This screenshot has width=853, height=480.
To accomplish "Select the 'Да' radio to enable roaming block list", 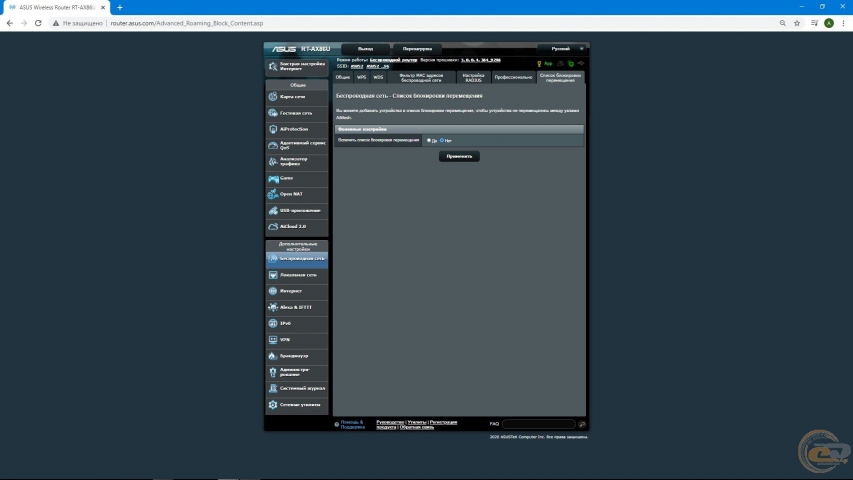I will (x=429, y=140).
